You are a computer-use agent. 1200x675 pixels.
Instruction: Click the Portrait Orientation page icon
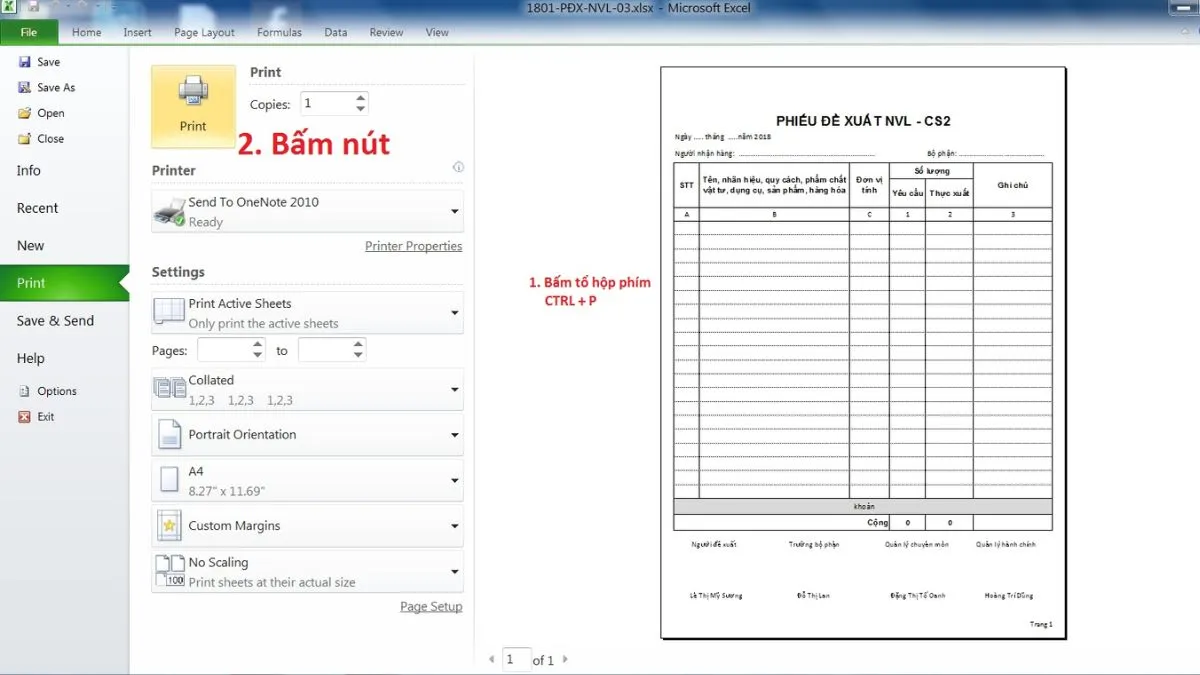coord(168,434)
